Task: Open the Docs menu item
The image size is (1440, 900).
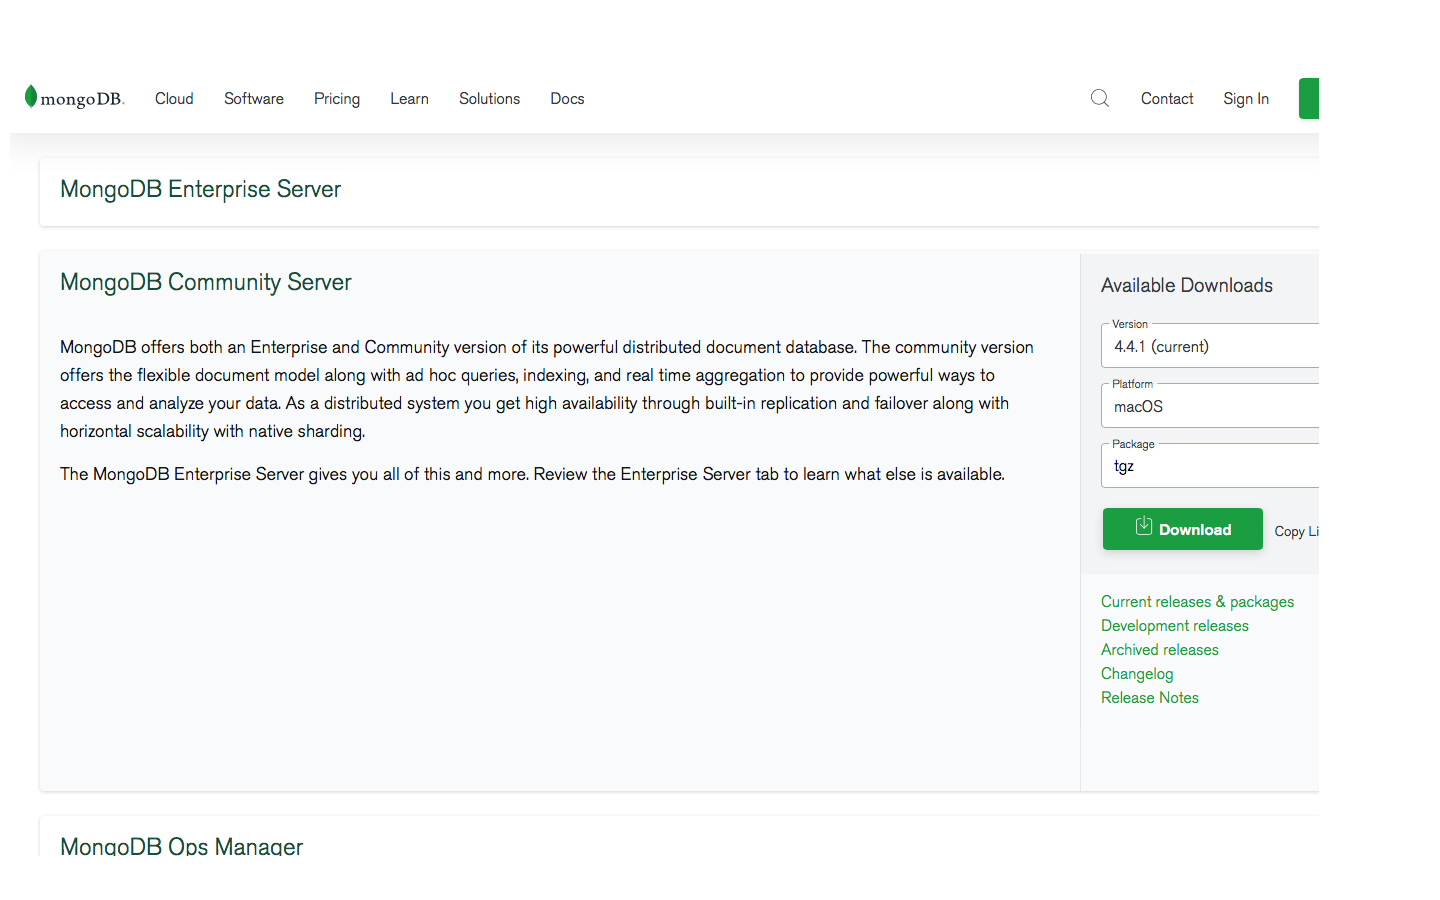Action: coord(567,99)
